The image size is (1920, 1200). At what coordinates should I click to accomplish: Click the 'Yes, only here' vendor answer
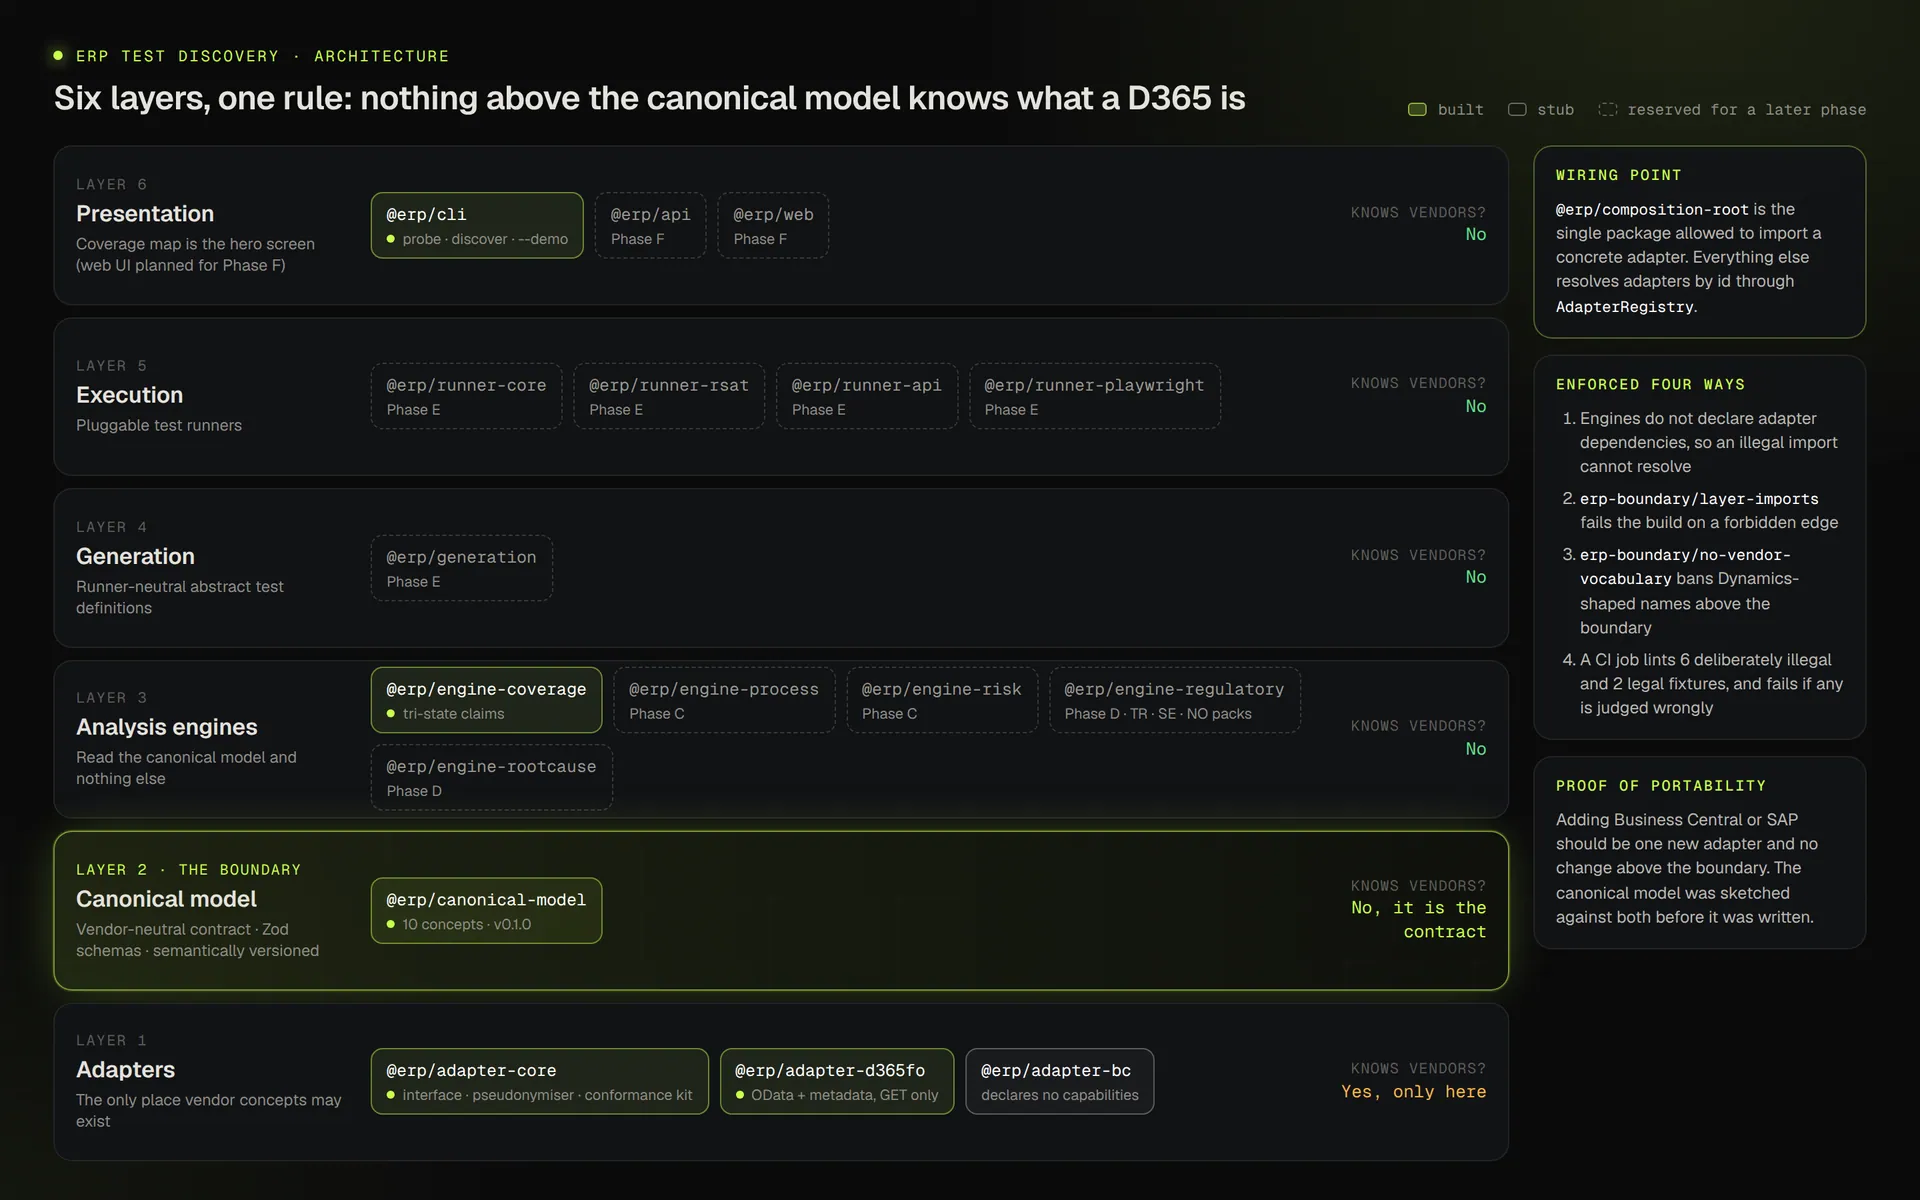1413,1092
